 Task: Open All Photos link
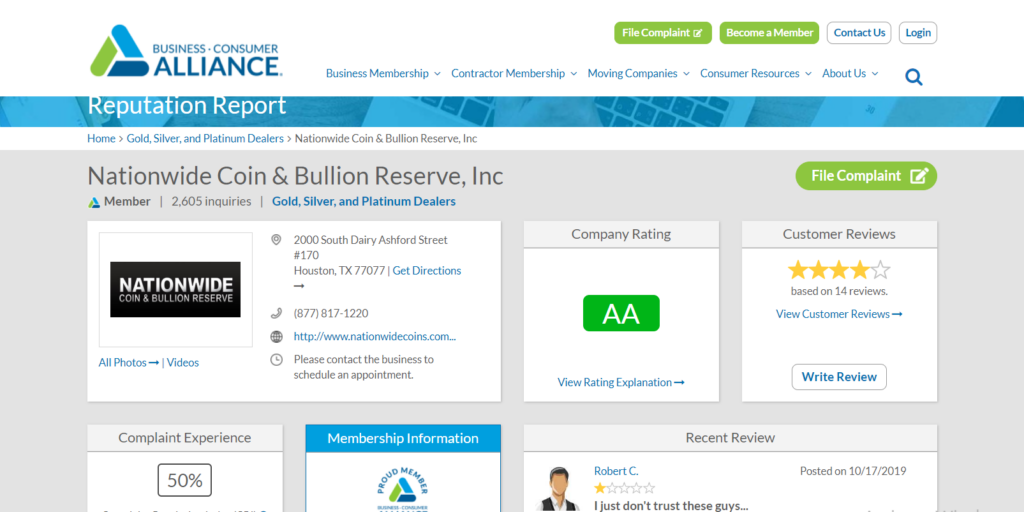(129, 362)
